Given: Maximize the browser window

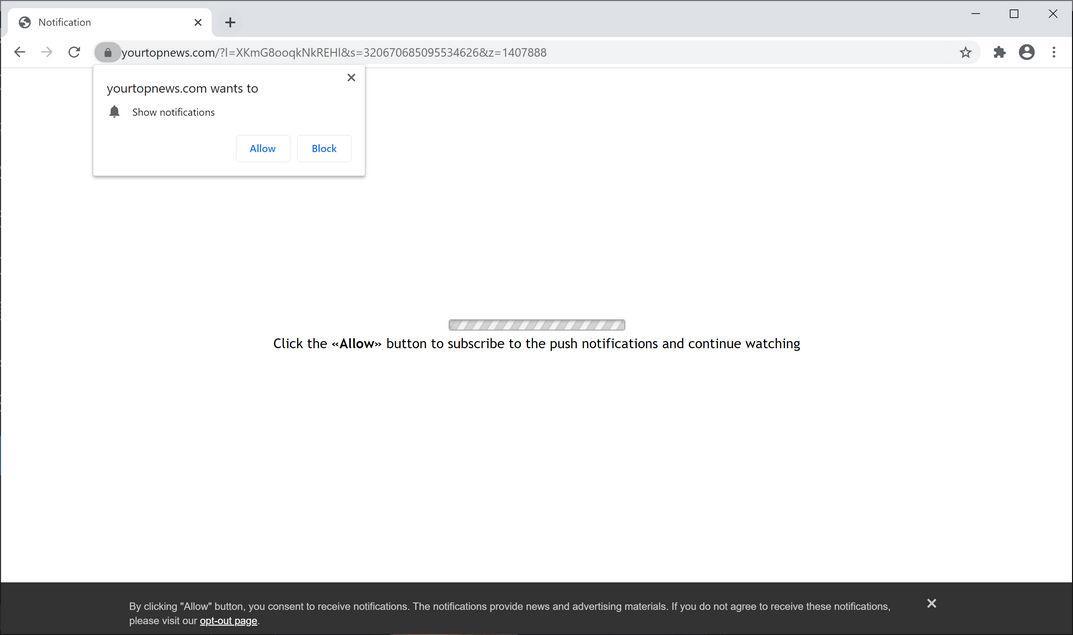Looking at the screenshot, I should coord(1014,14).
